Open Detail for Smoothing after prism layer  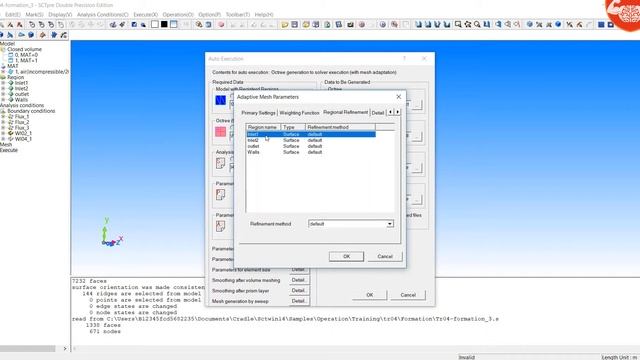[x=299, y=291]
